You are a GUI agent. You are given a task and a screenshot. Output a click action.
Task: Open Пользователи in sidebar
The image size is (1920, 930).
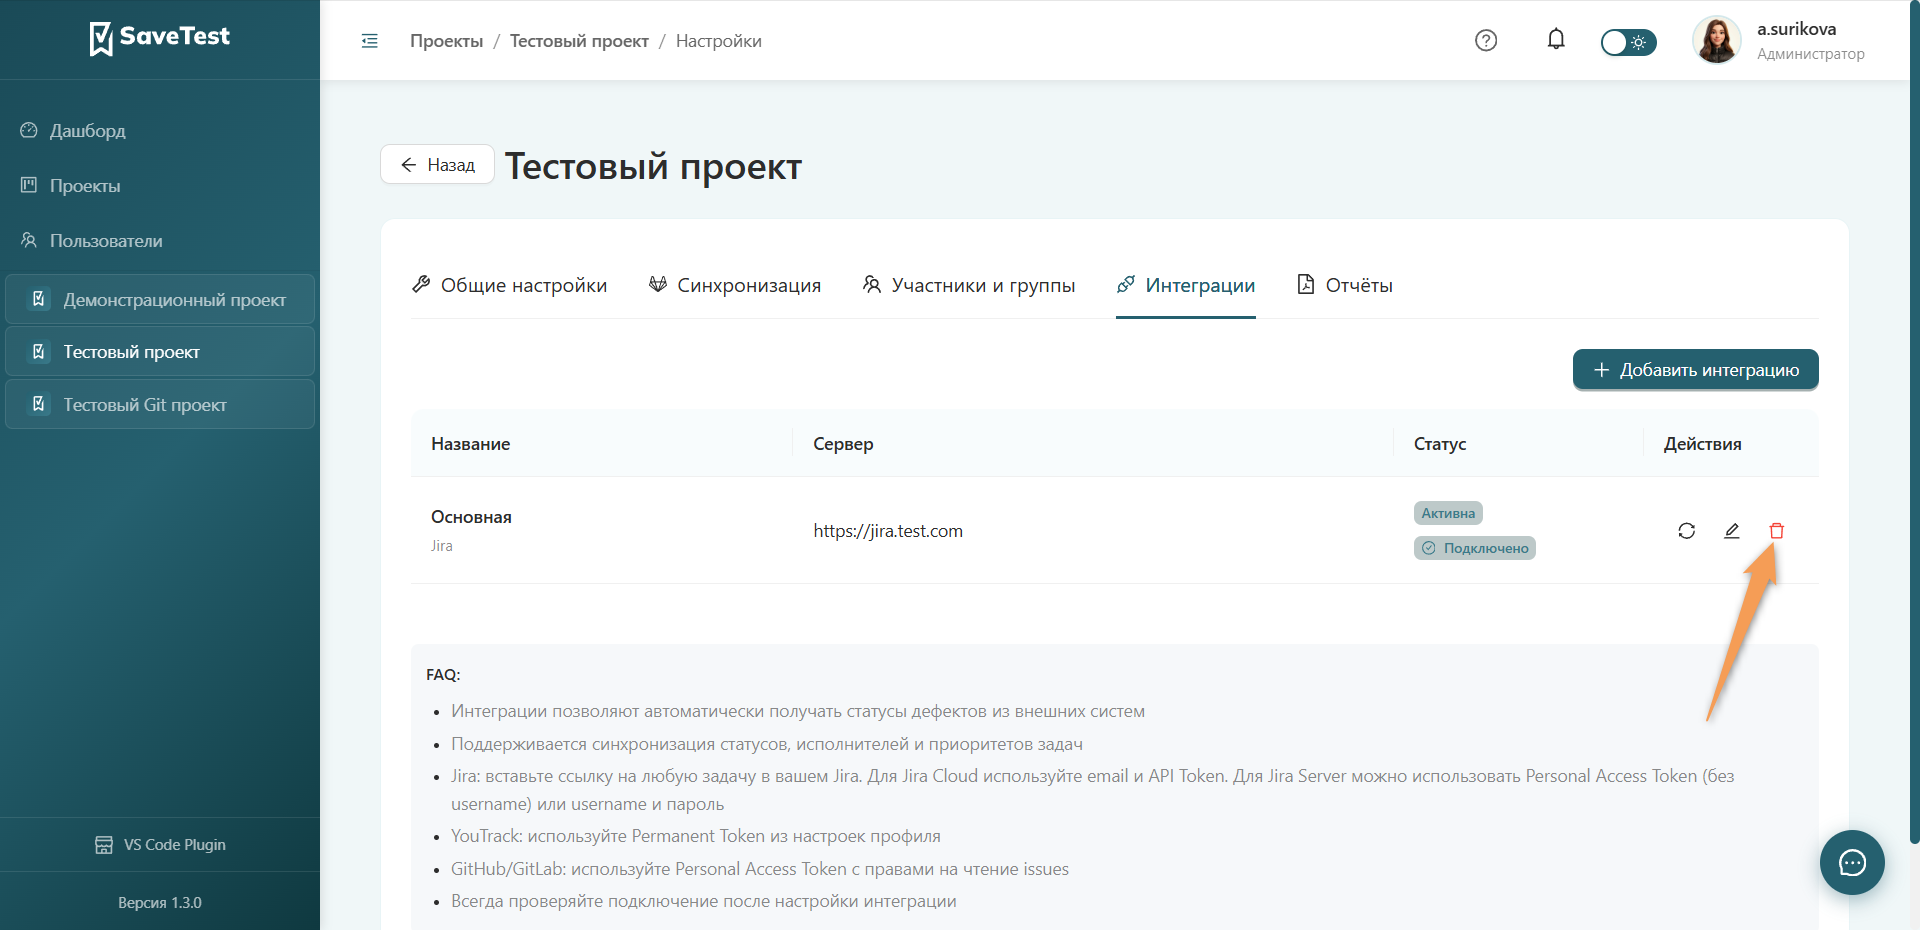coord(160,241)
